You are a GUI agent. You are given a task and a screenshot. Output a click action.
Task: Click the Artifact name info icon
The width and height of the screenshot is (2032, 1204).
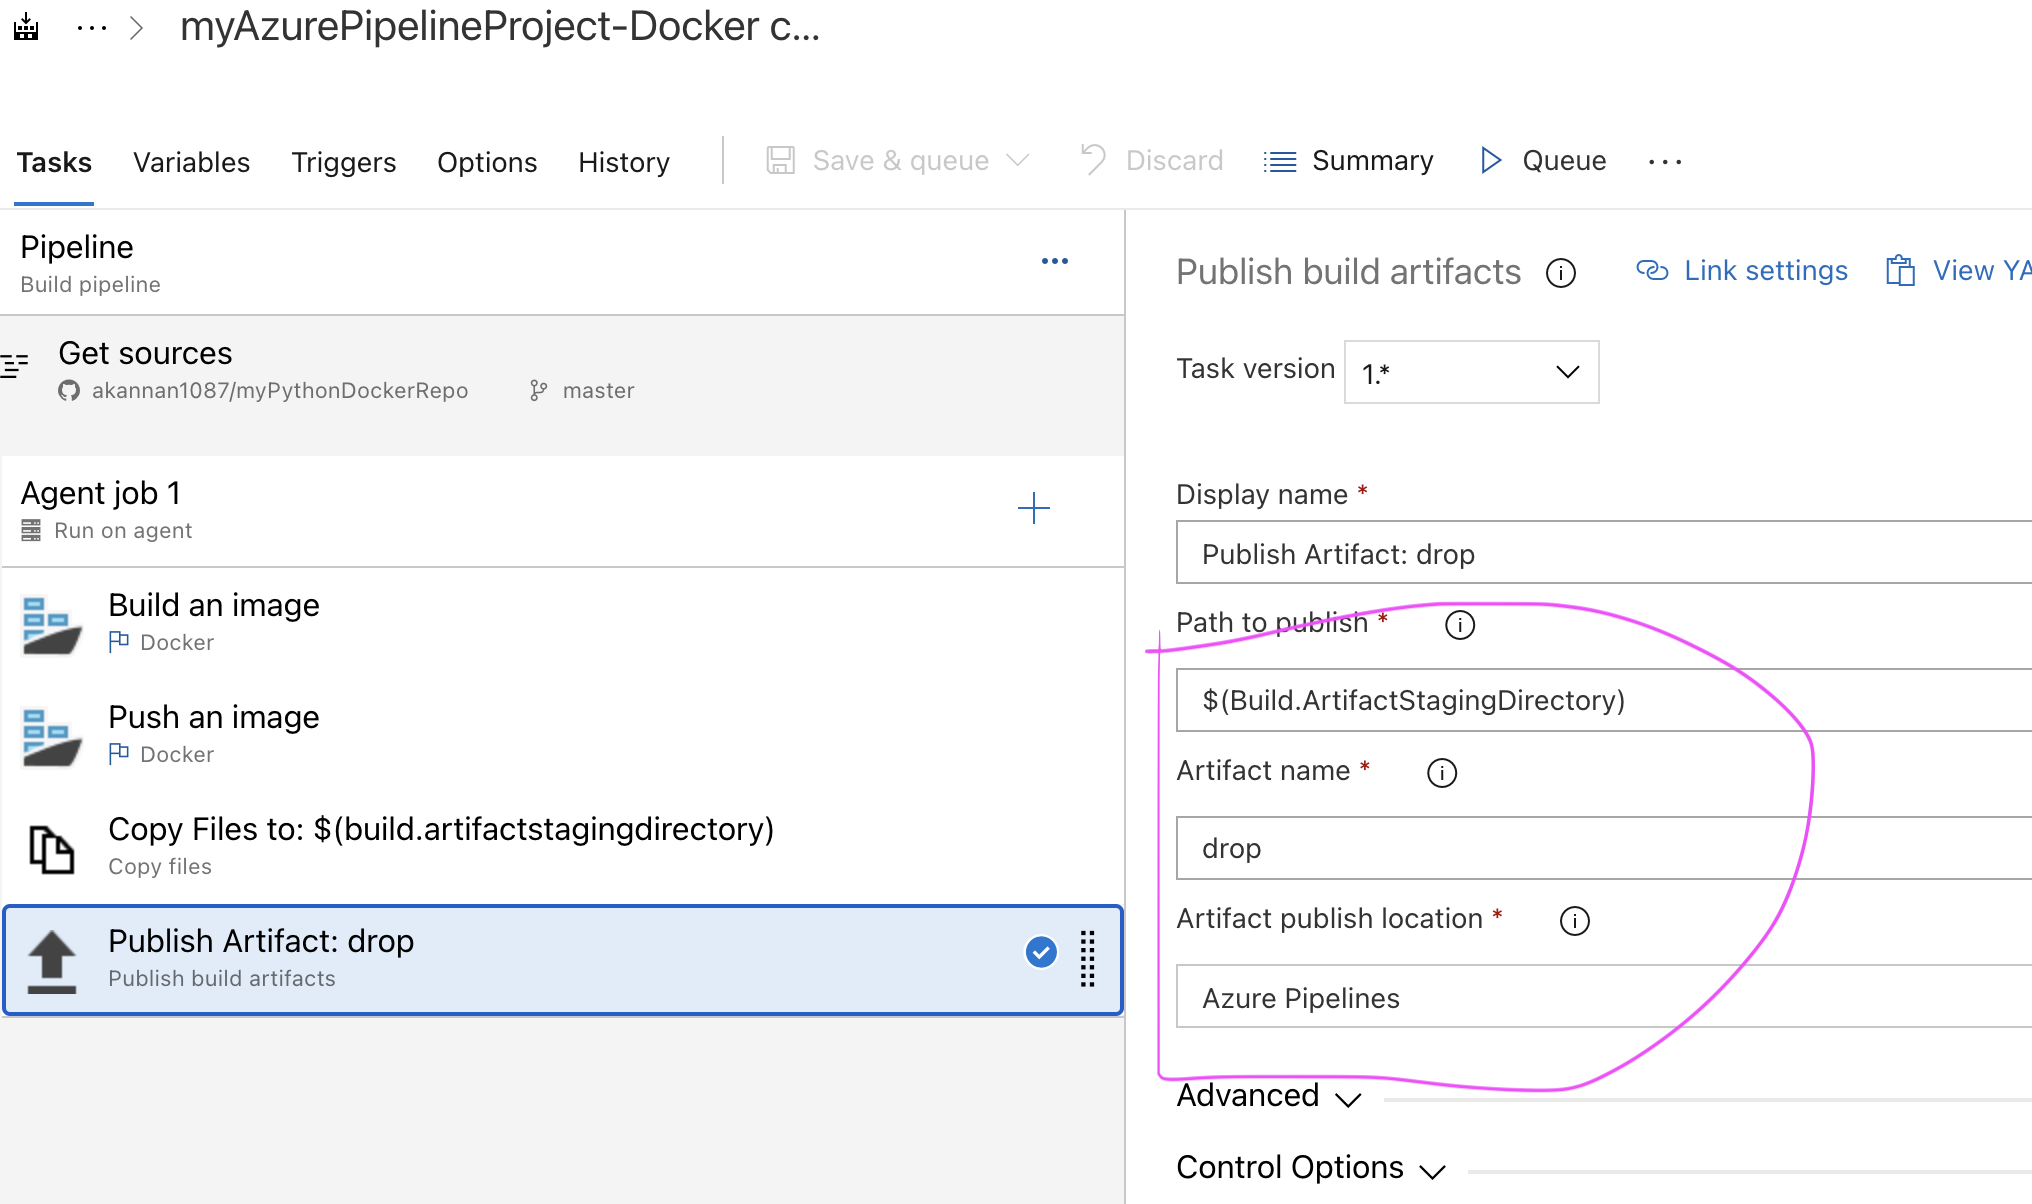[1441, 773]
